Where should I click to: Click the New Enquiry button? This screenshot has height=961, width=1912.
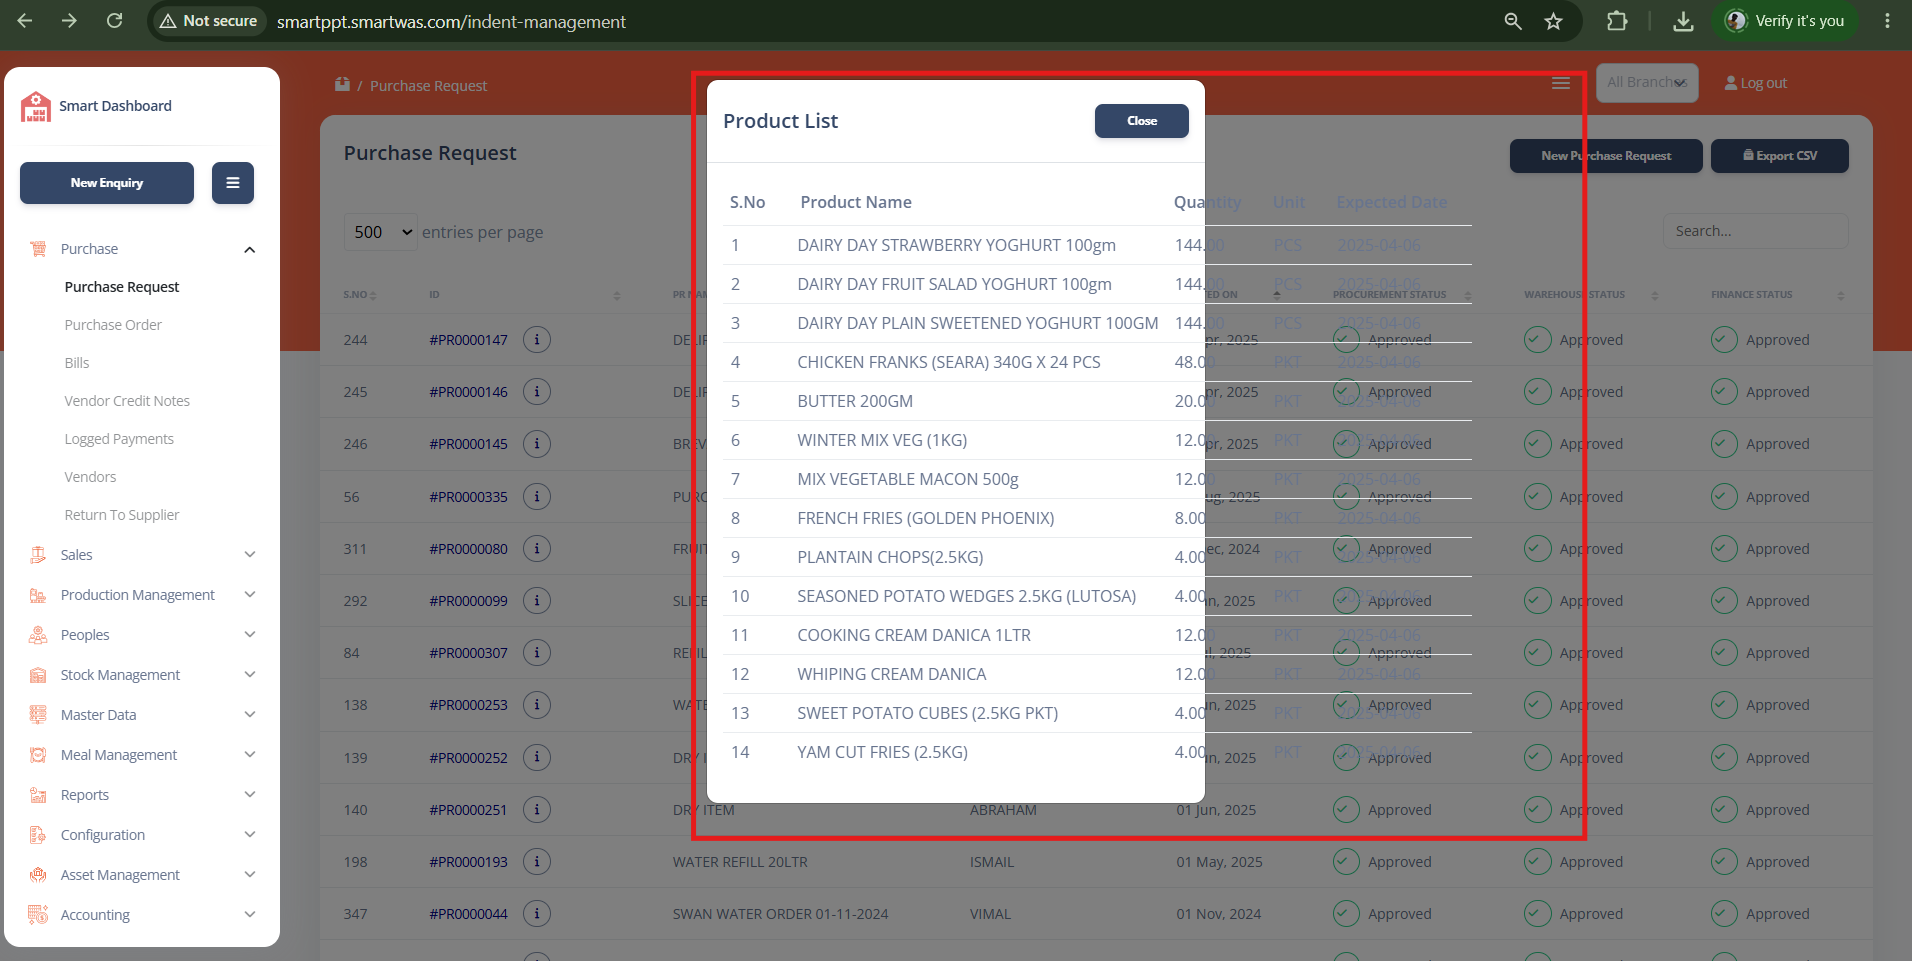(x=107, y=183)
